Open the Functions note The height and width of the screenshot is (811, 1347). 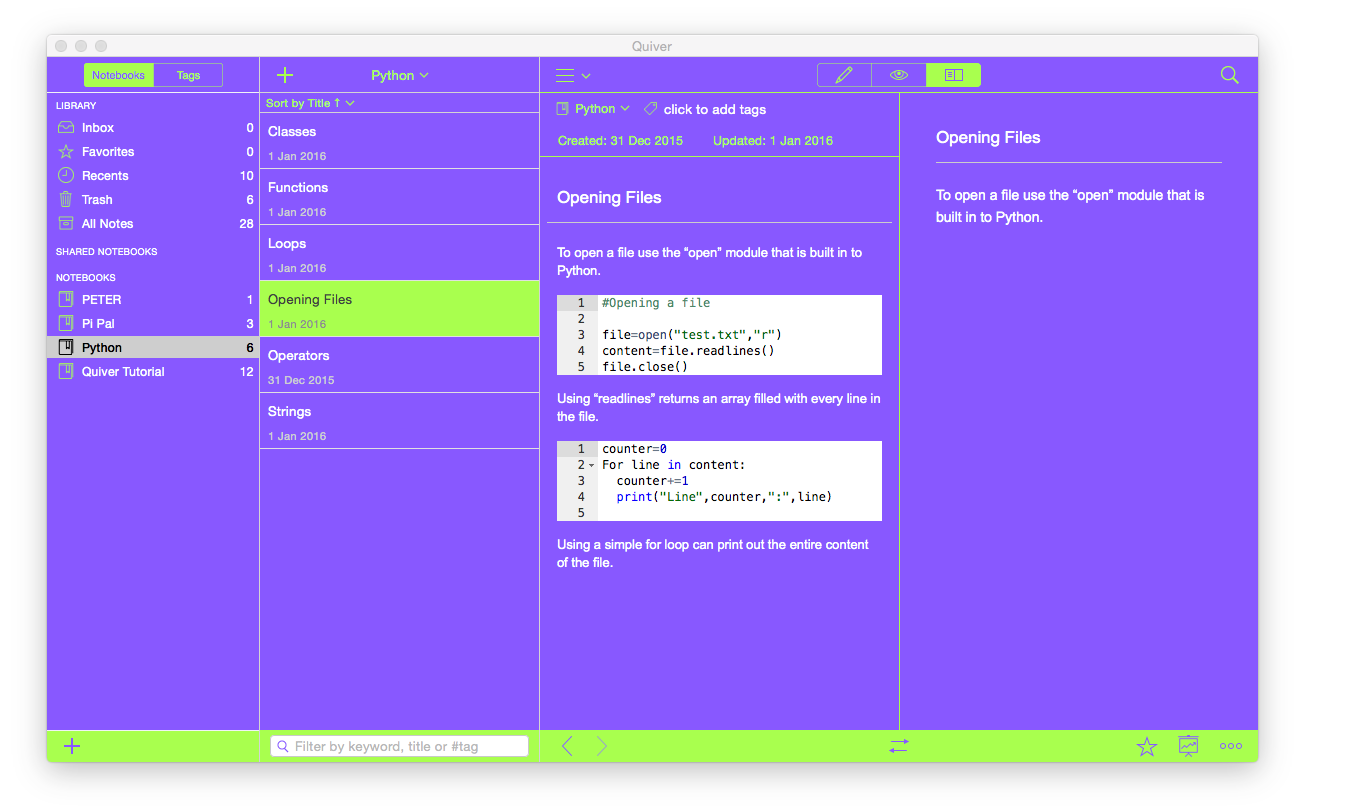pos(399,197)
